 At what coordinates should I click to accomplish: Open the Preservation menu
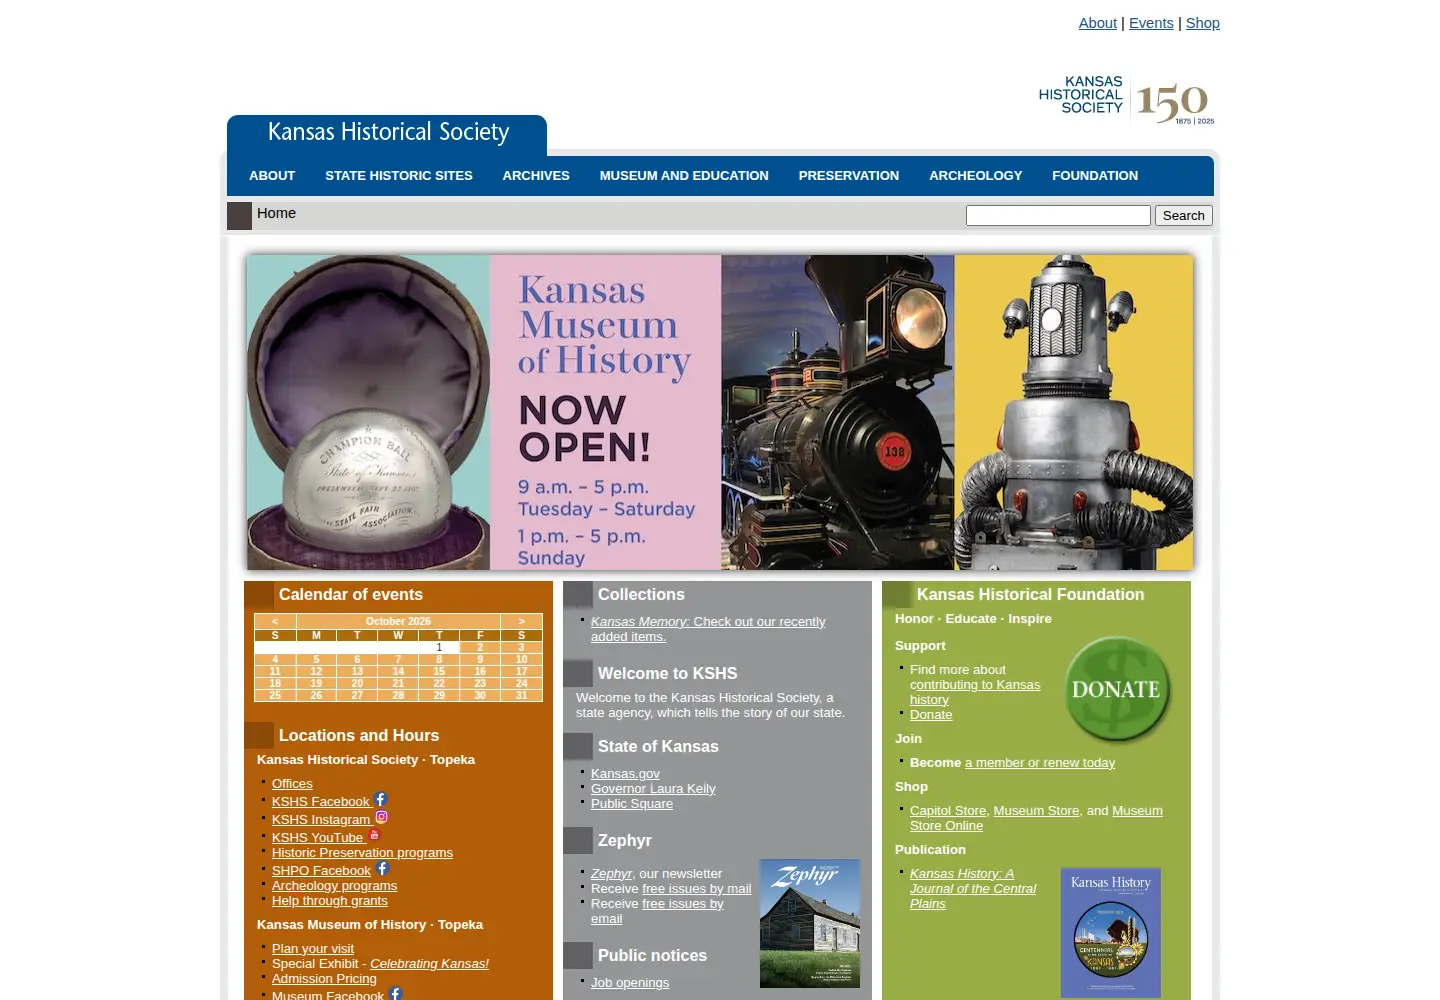[849, 176]
